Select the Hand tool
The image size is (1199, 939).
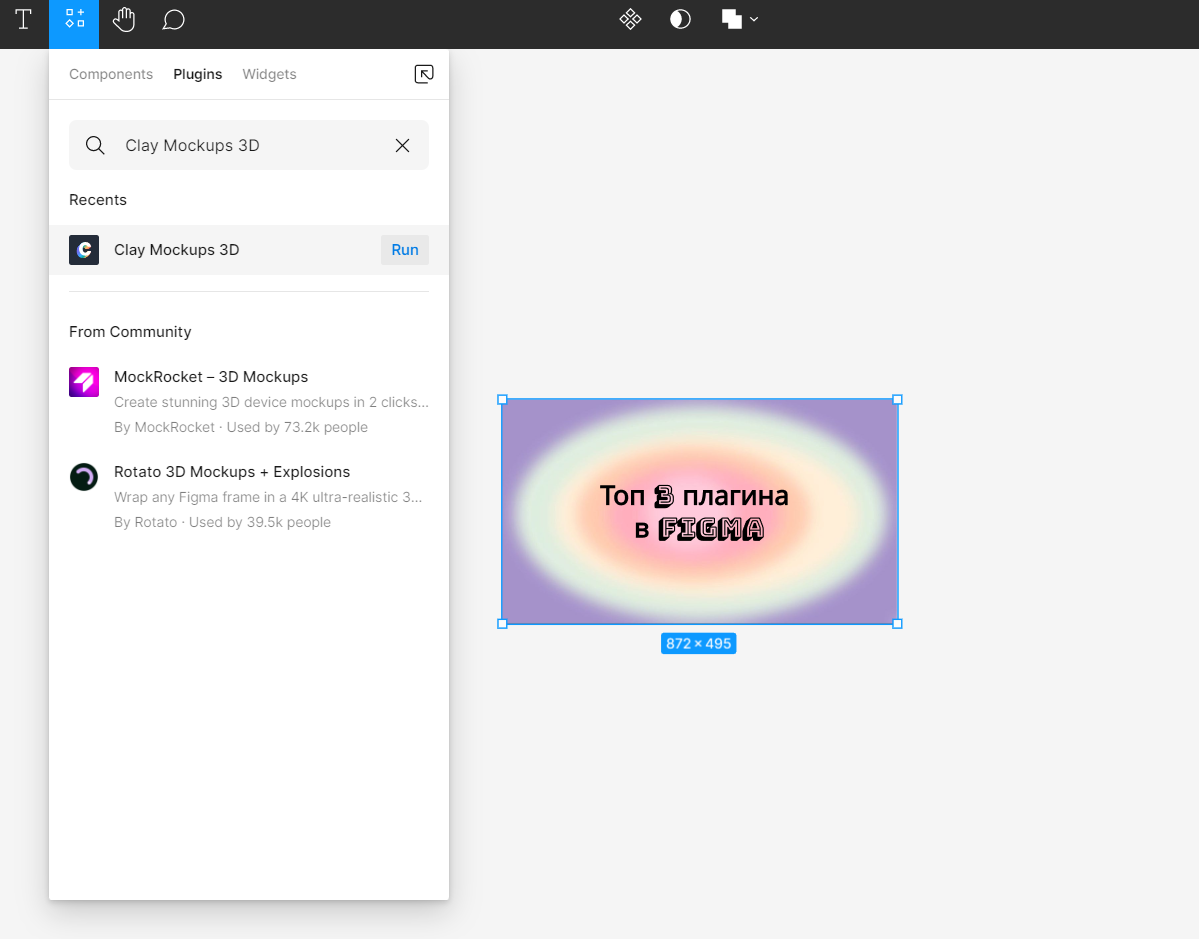pyautogui.click(x=124, y=20)
